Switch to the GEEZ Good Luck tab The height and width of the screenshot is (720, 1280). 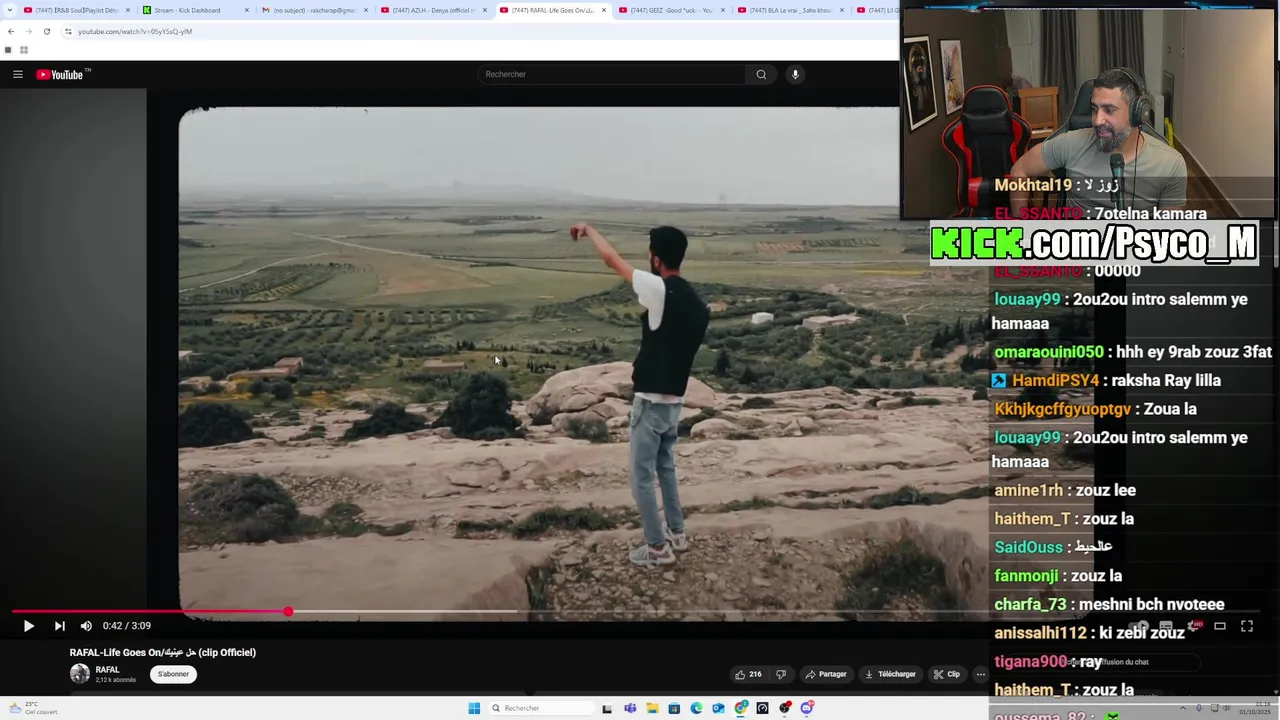672,10
